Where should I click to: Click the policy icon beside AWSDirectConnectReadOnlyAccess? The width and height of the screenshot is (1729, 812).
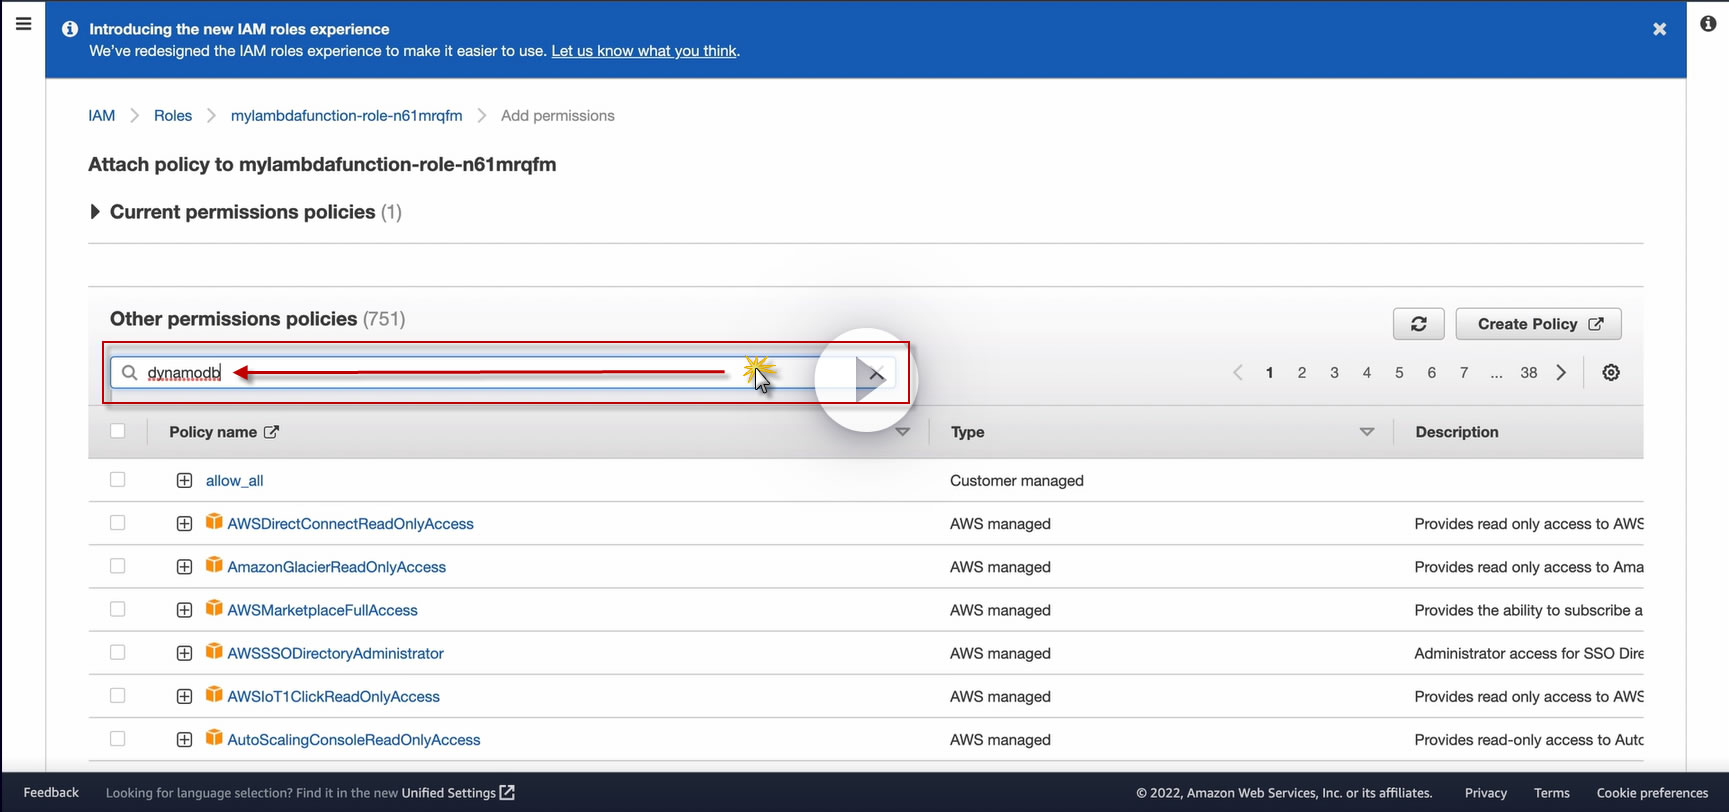(214, 522)
